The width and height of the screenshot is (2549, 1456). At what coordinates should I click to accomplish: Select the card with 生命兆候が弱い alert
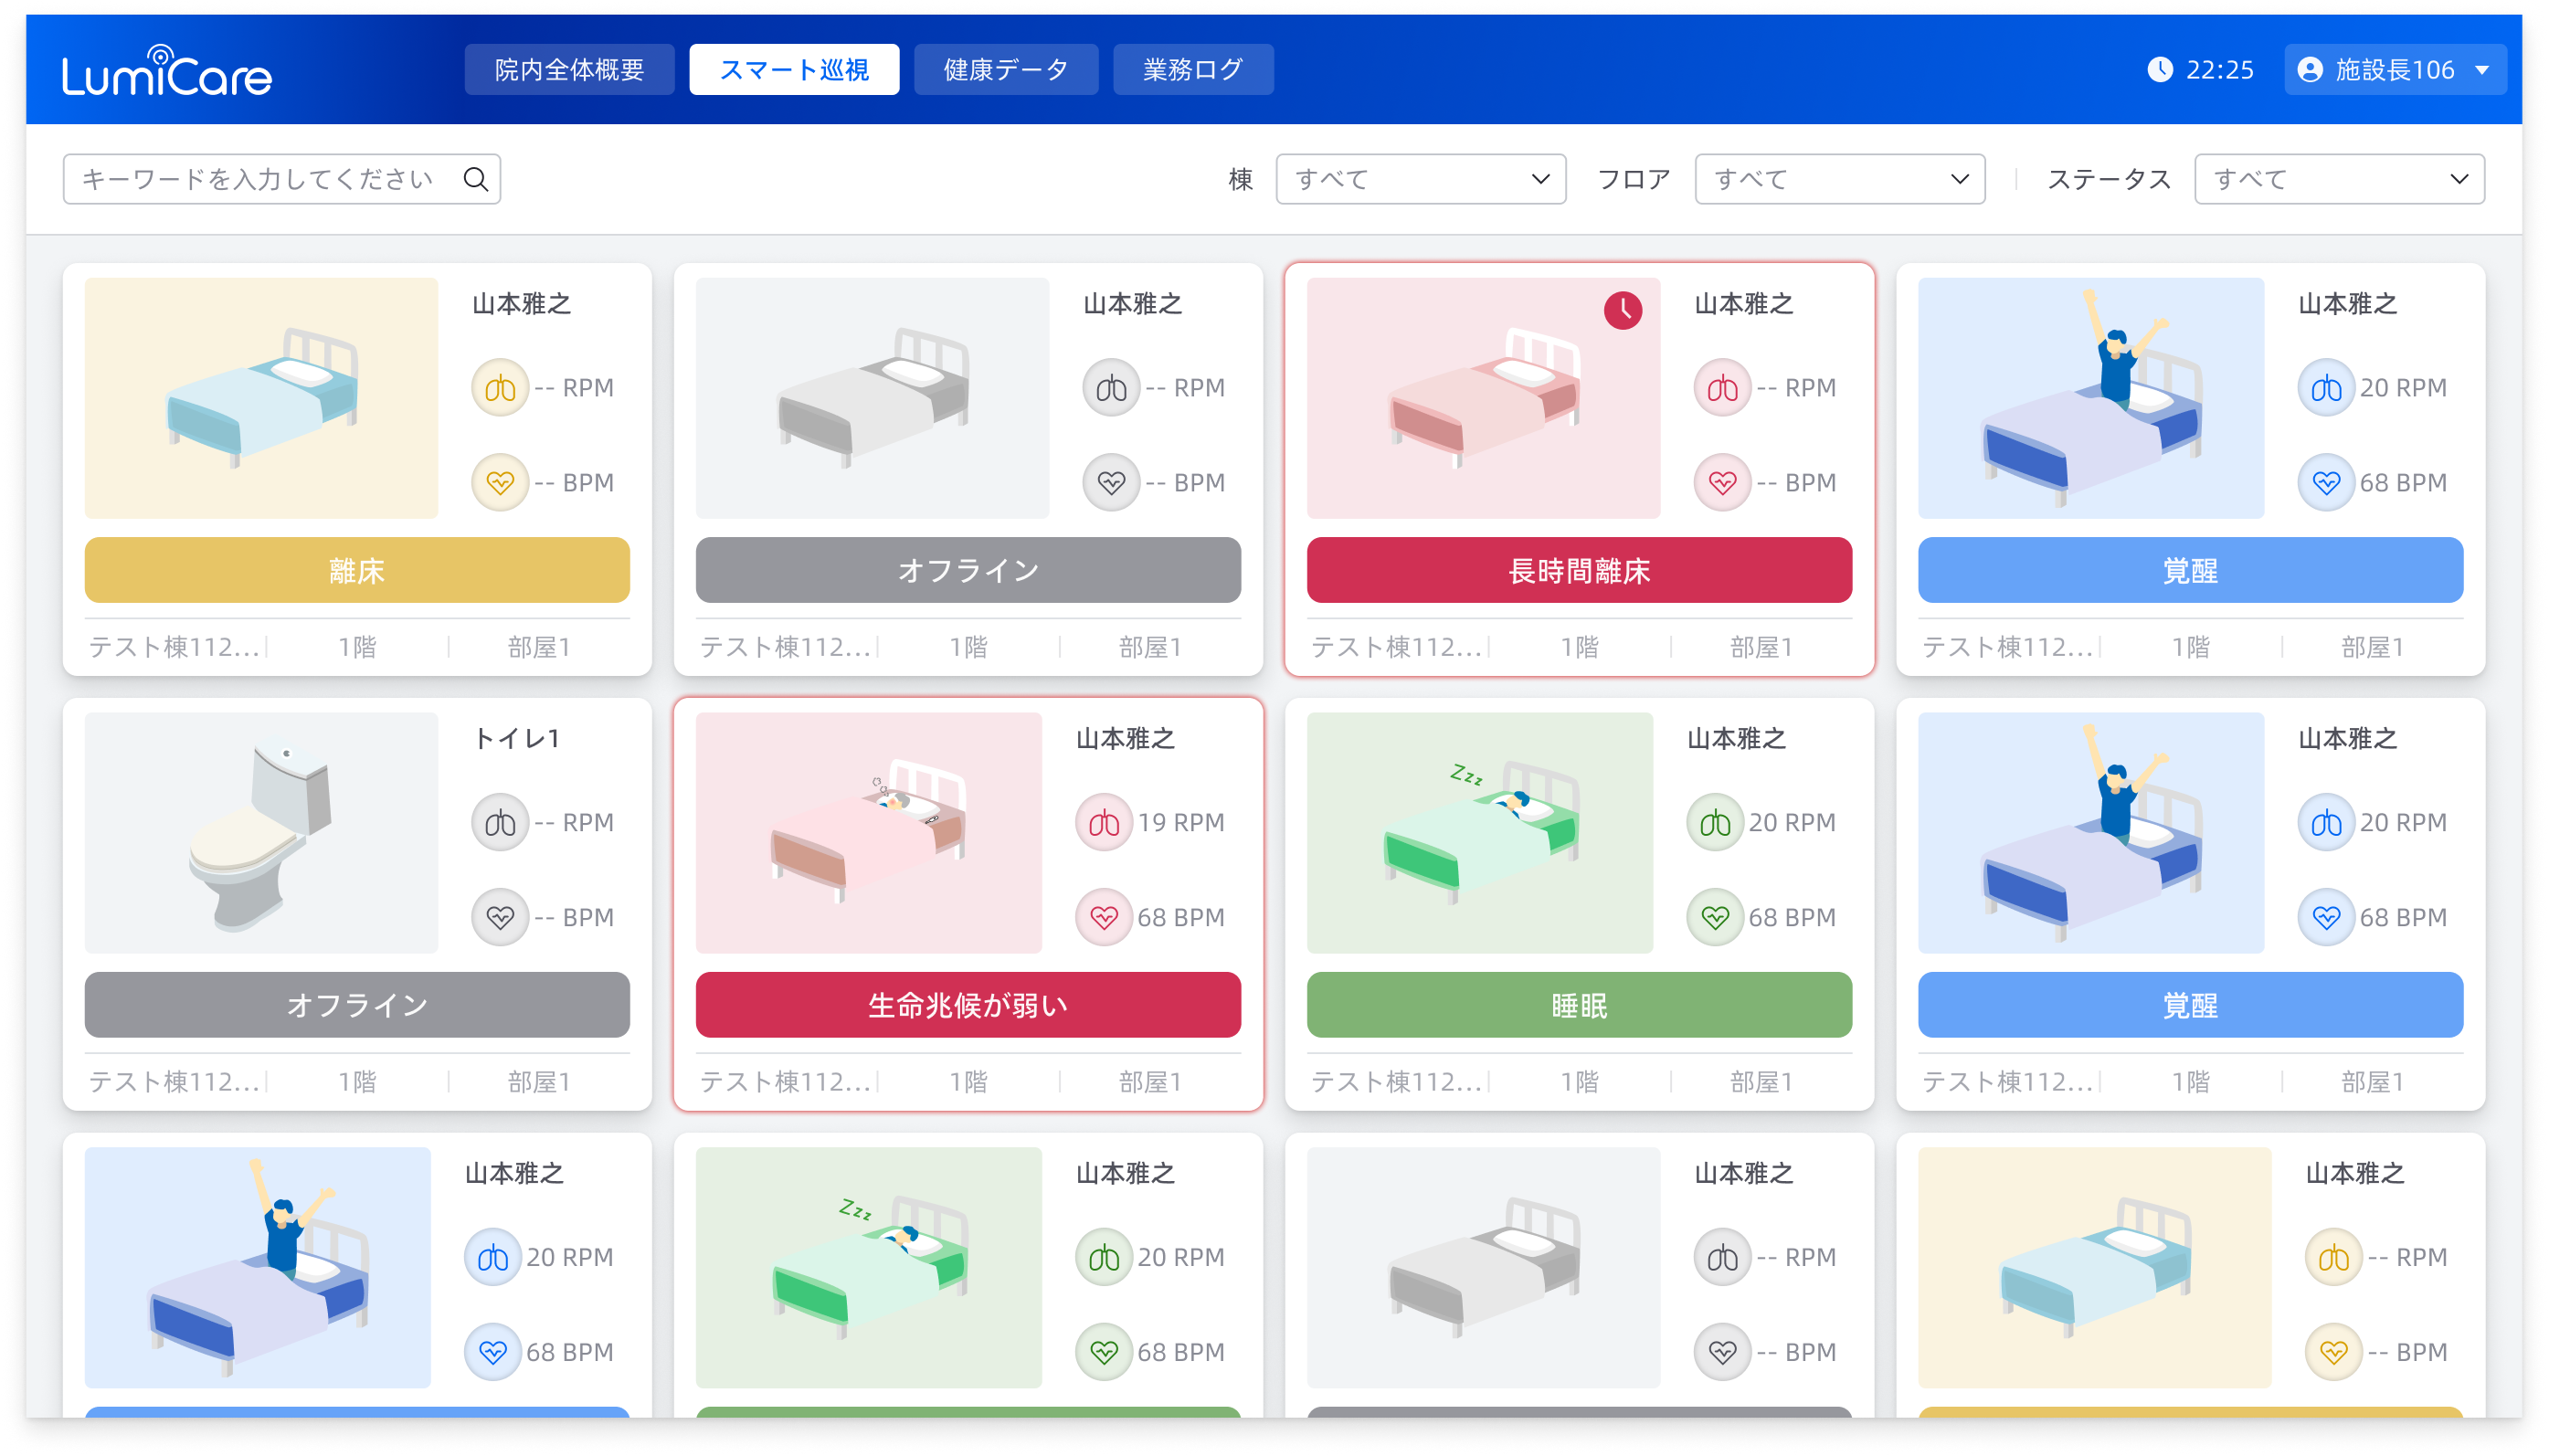point(967,900)
